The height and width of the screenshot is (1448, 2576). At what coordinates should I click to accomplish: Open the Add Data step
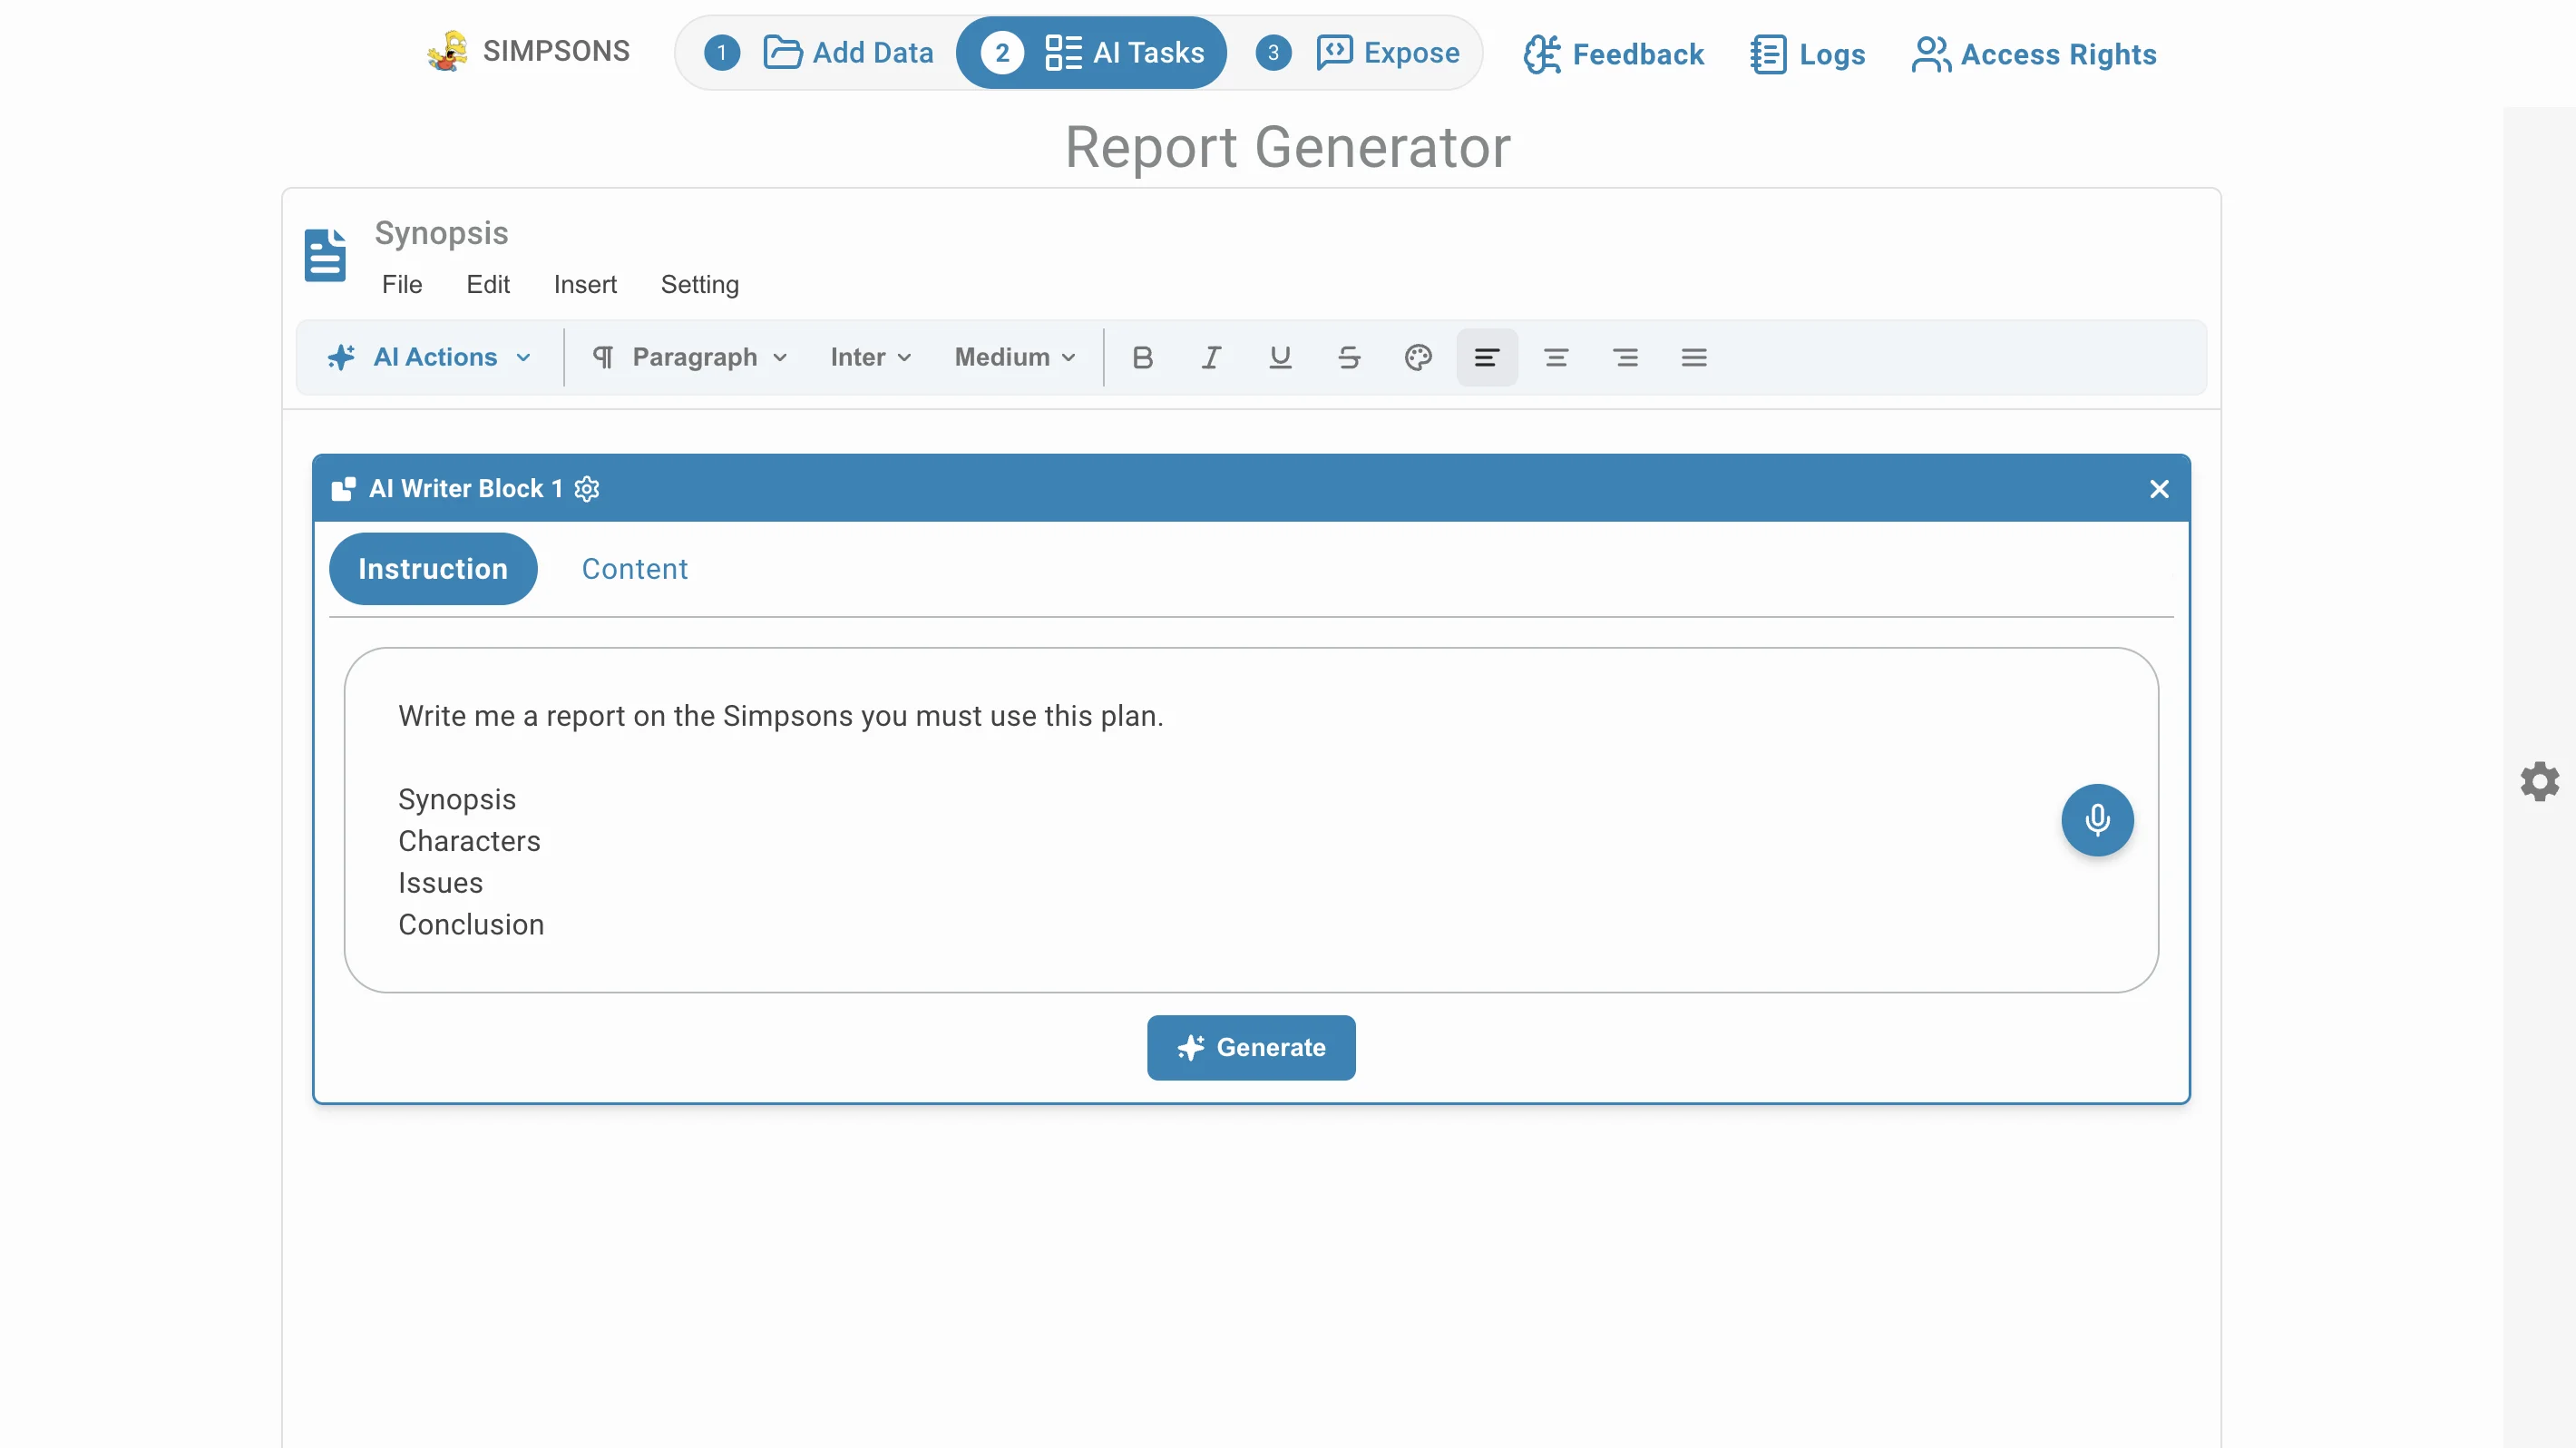coord(819,53)
